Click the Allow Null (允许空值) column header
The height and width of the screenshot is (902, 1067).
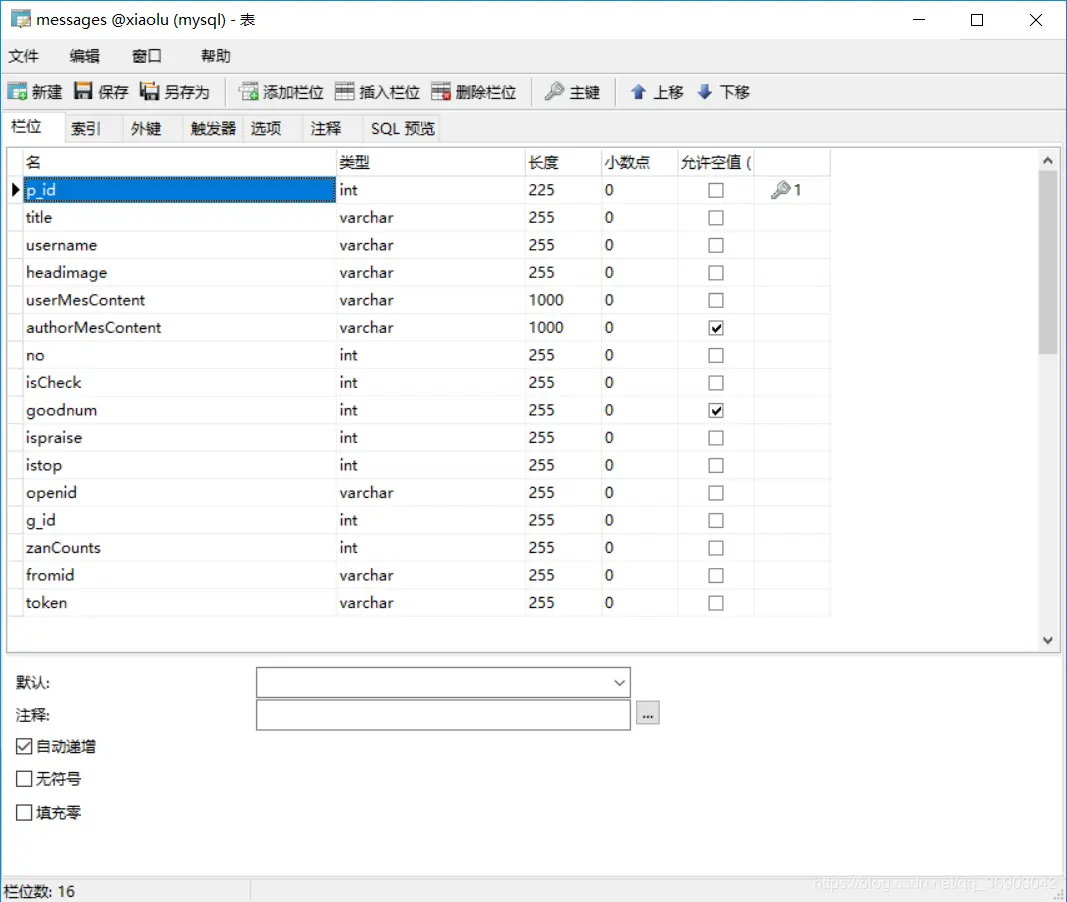[716, 163]
